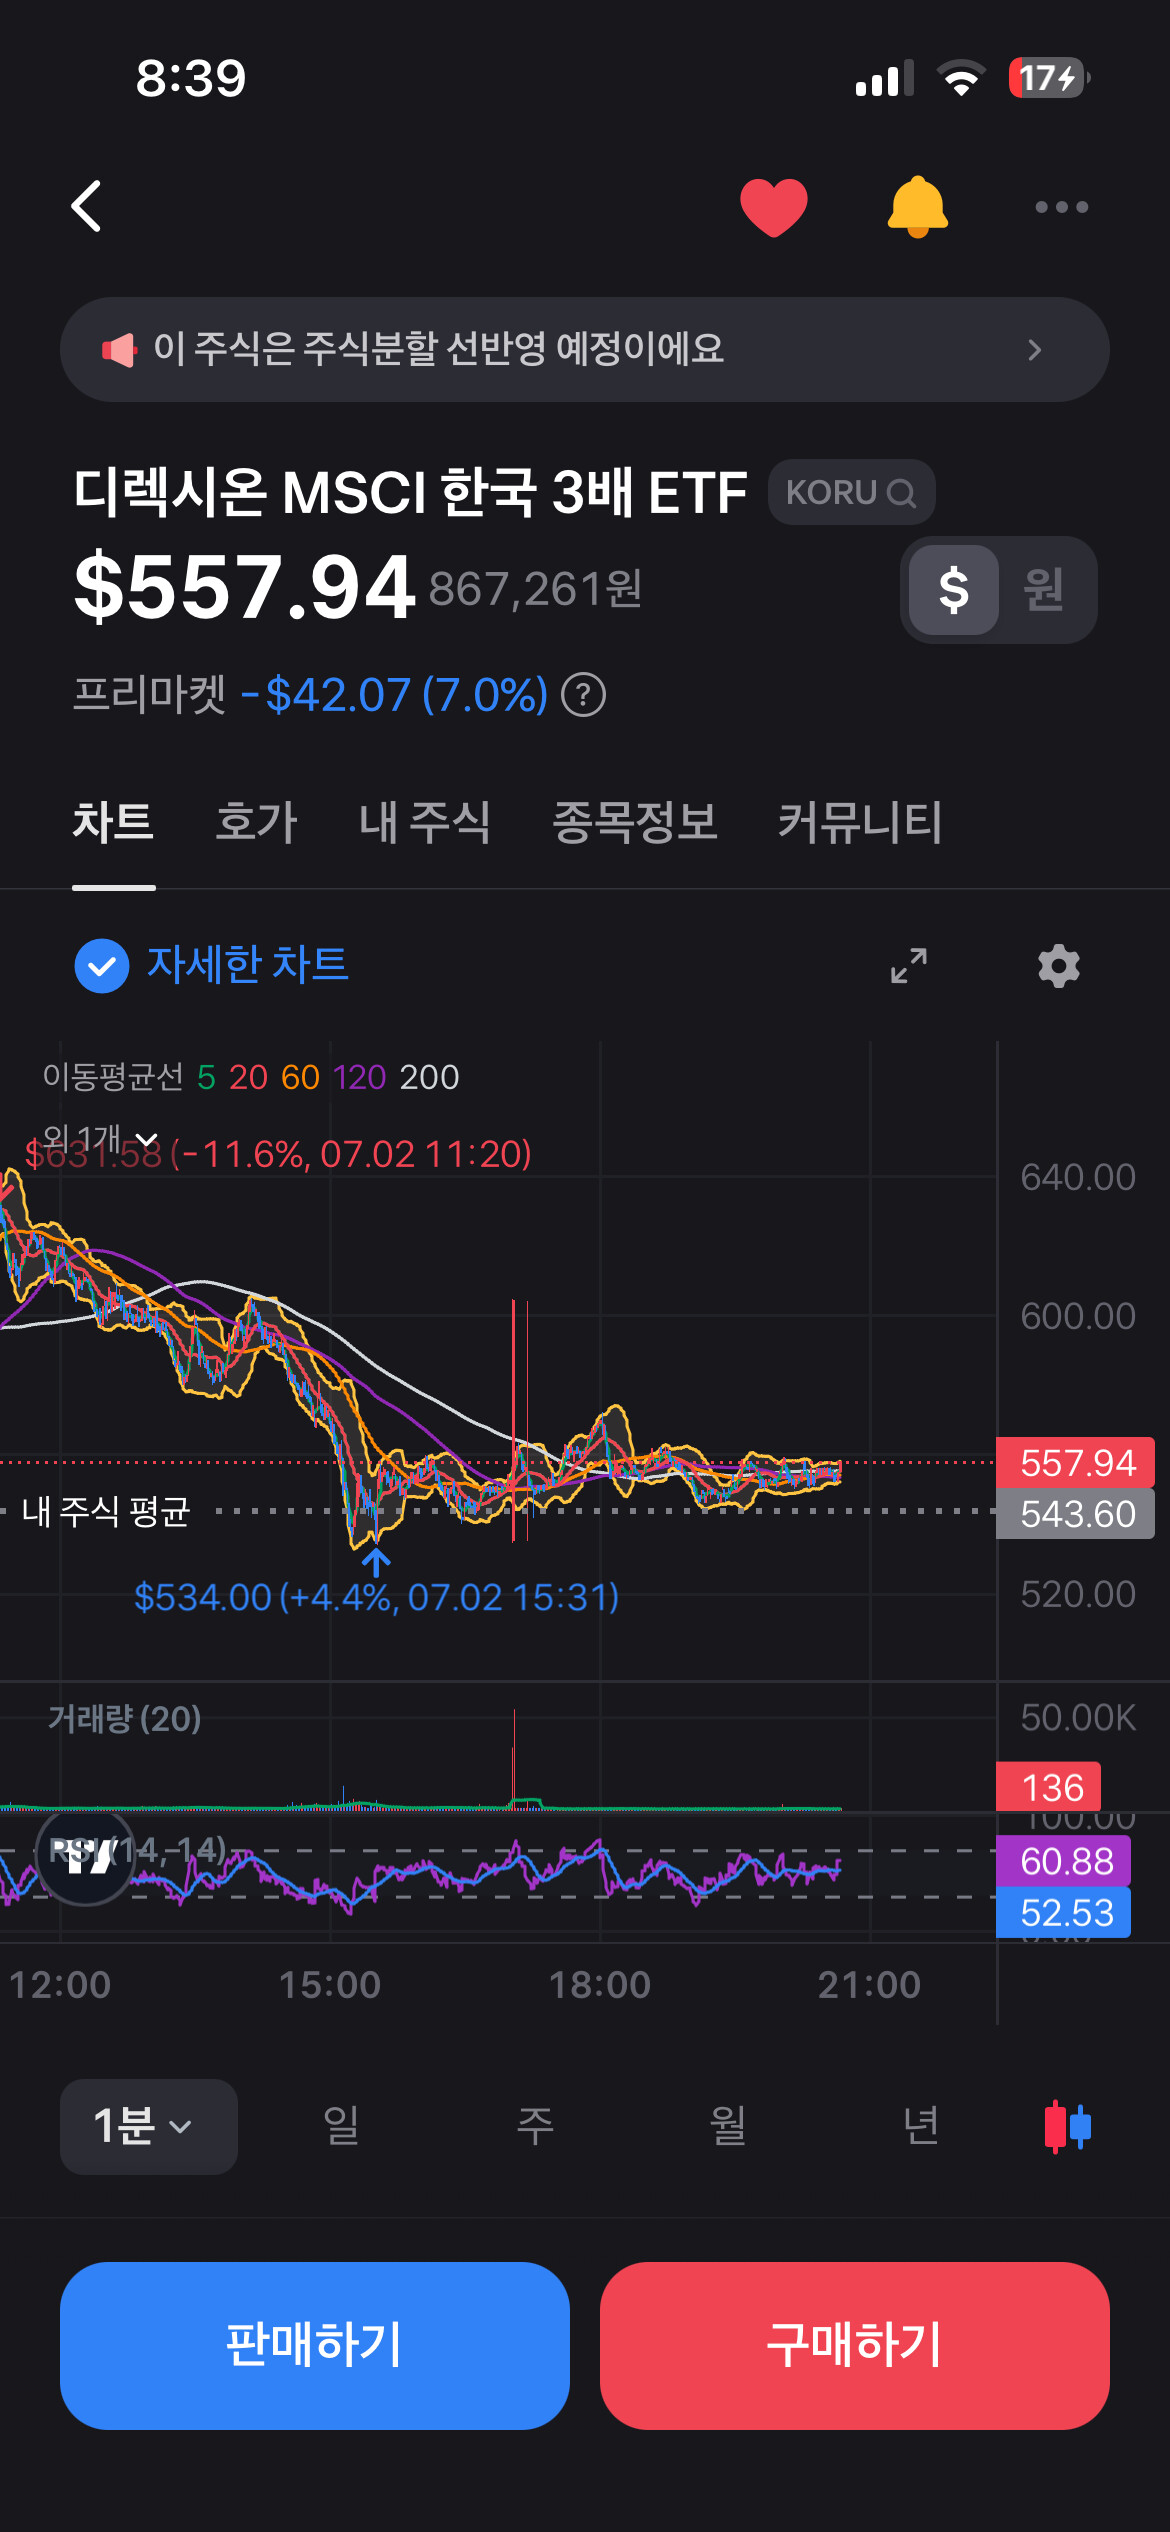Image resolution: width=1170 pixels, height=2532 pixels.
Task: Open chart settings with the gear icon
Action: click(x=1059, y=966)
